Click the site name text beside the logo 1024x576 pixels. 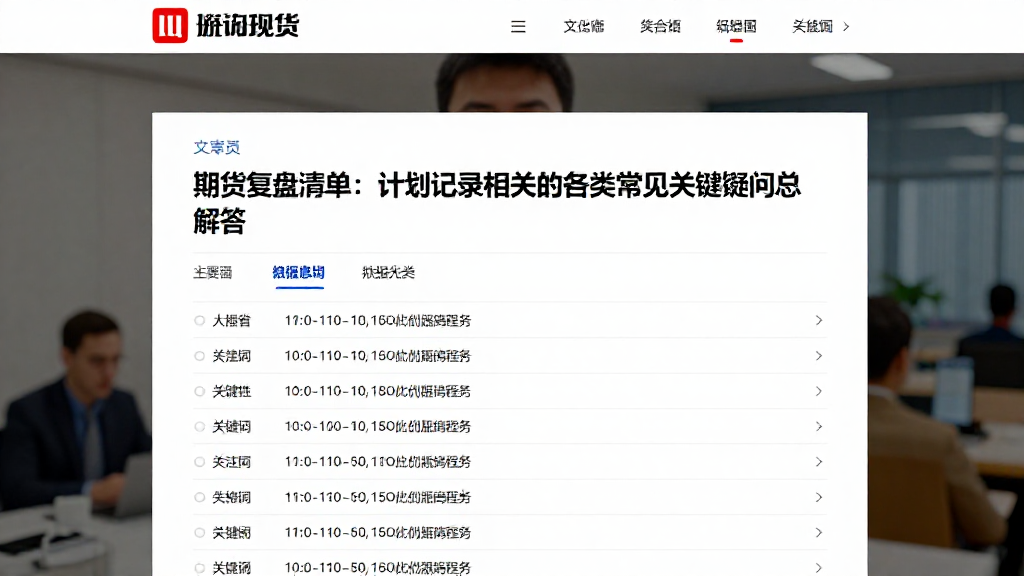248,26
